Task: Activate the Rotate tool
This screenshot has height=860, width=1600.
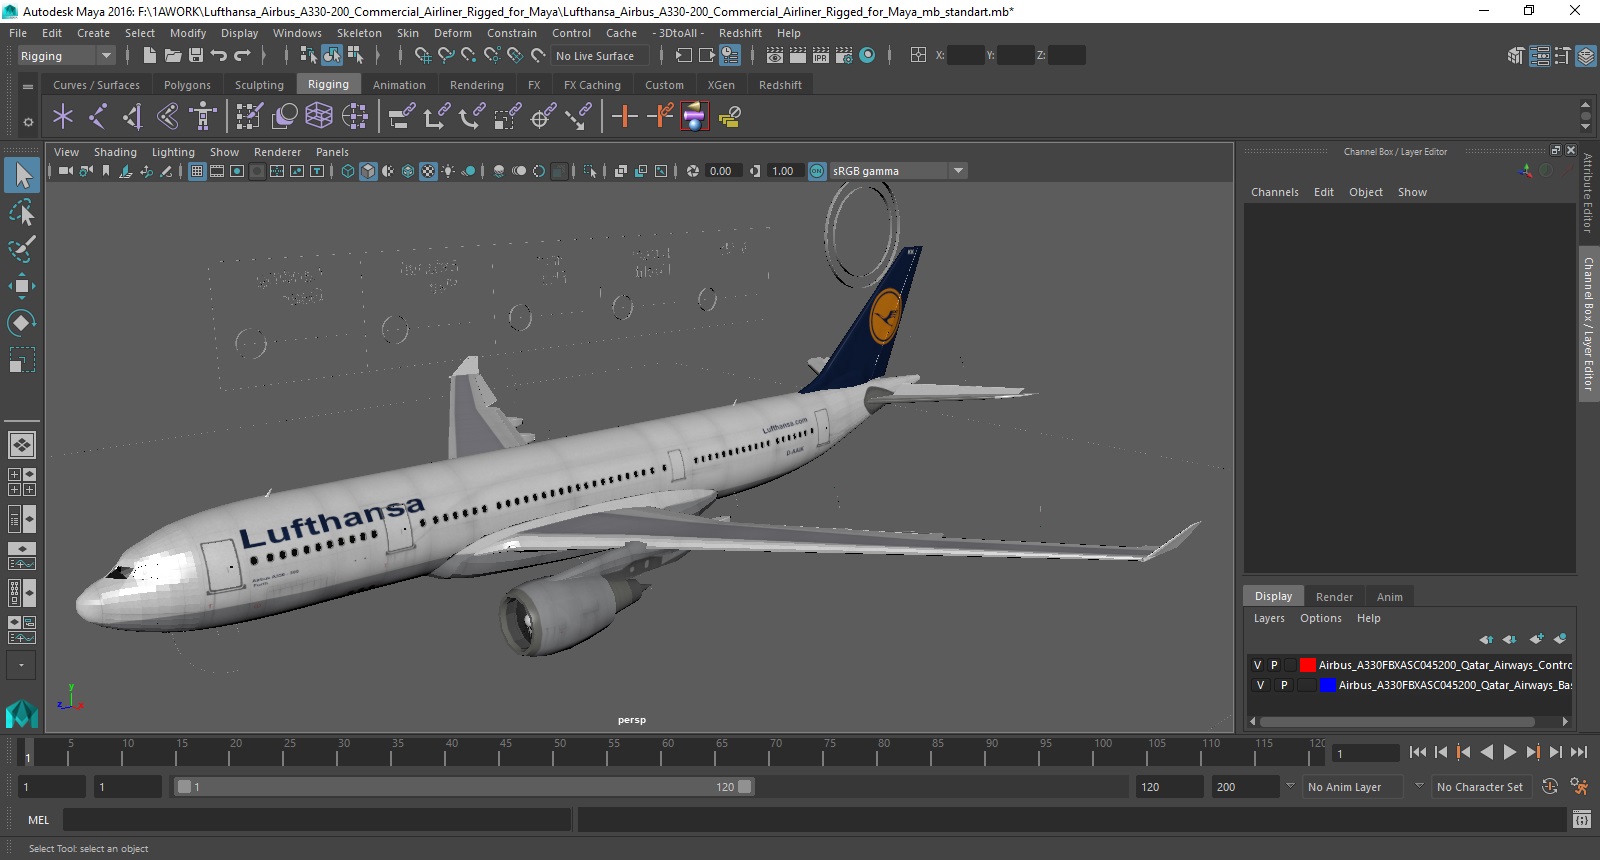Action: (22, 322)
